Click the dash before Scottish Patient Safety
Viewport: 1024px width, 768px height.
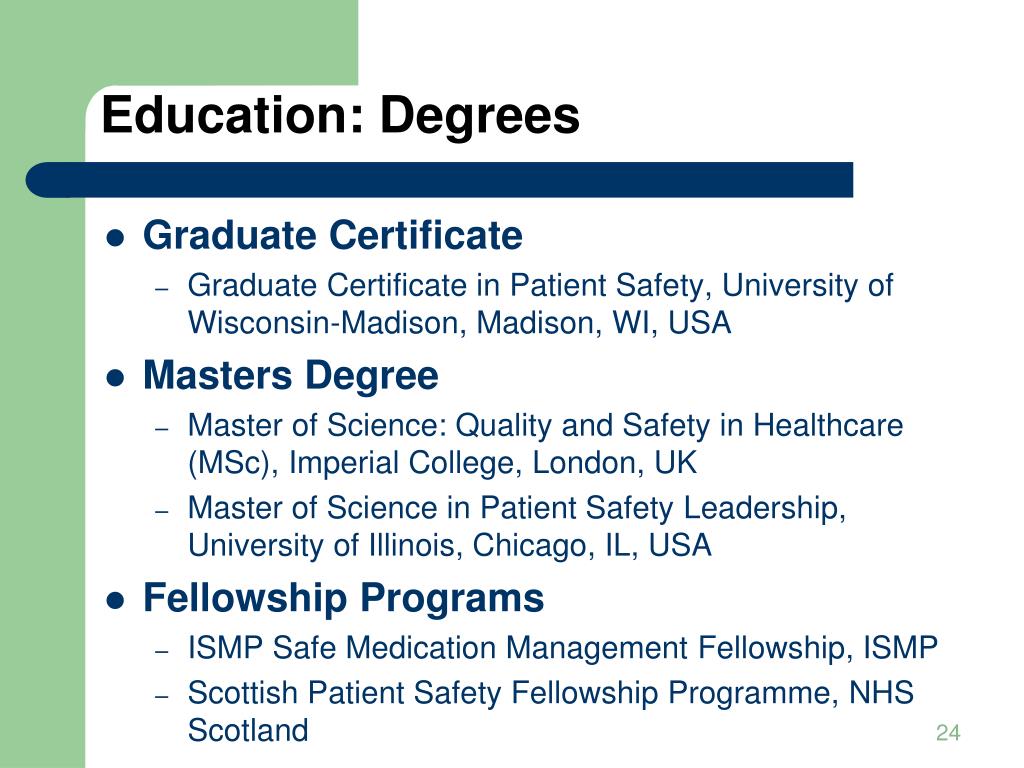point(162,696)
